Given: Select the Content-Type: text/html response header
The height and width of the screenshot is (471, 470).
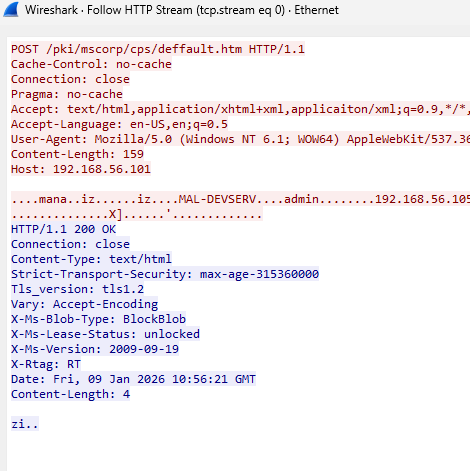Looking at the screenshot, I should 91,259.
